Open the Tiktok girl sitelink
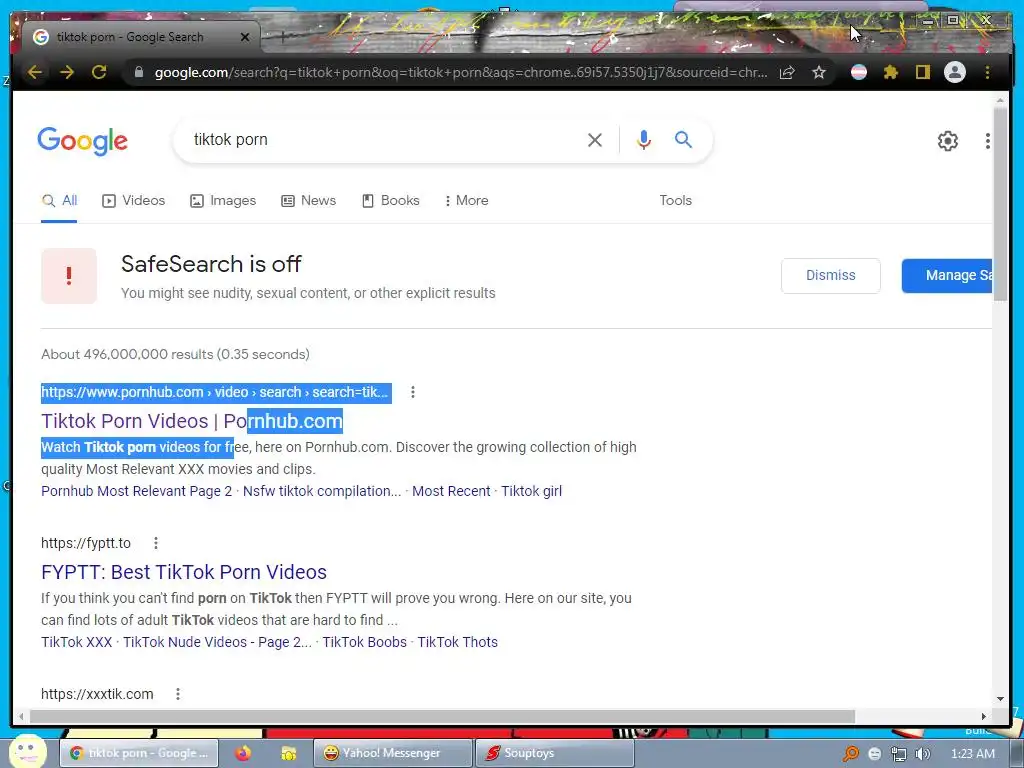The height and width of the screenshot is (768, 1024). (x=531, y=491)
